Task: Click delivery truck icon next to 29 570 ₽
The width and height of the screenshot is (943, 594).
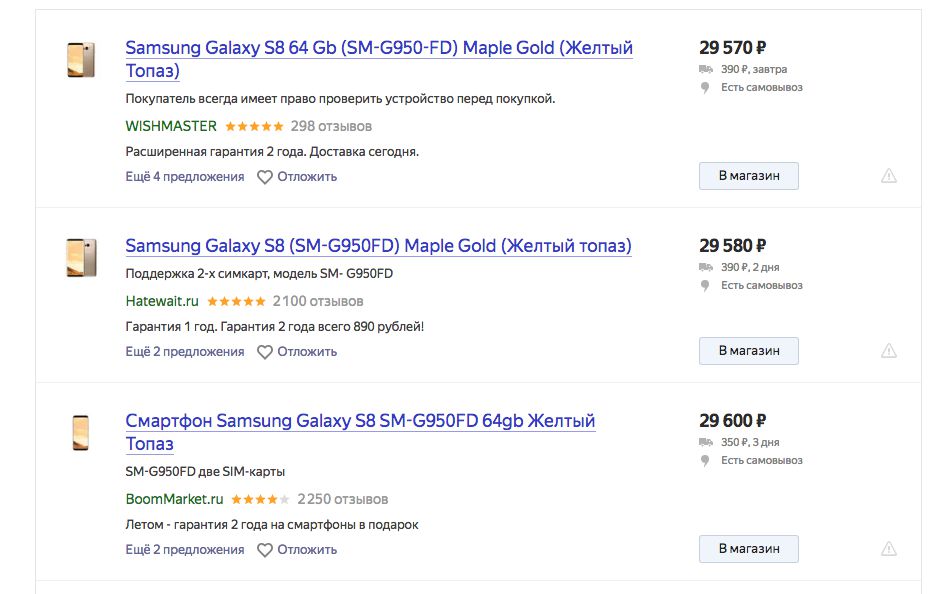Action: click(705, 70)
